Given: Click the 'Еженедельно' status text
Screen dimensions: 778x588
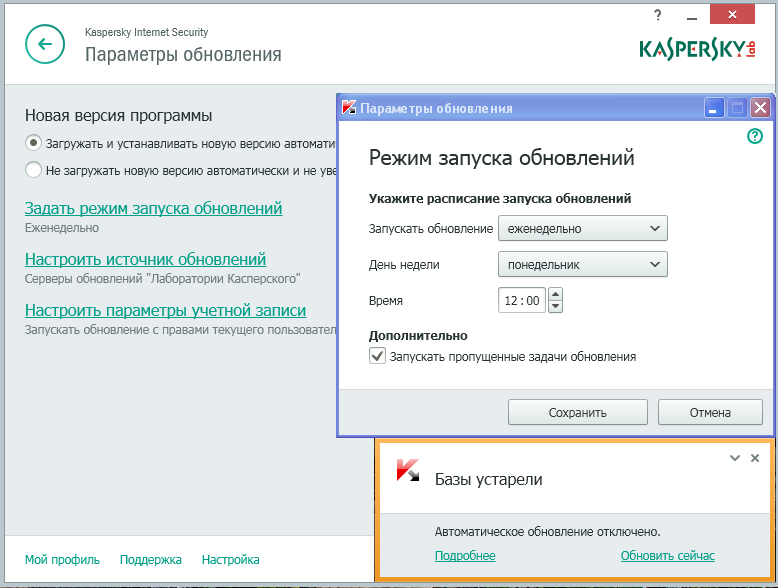Looking at the screenshot, I should point(62,228).
